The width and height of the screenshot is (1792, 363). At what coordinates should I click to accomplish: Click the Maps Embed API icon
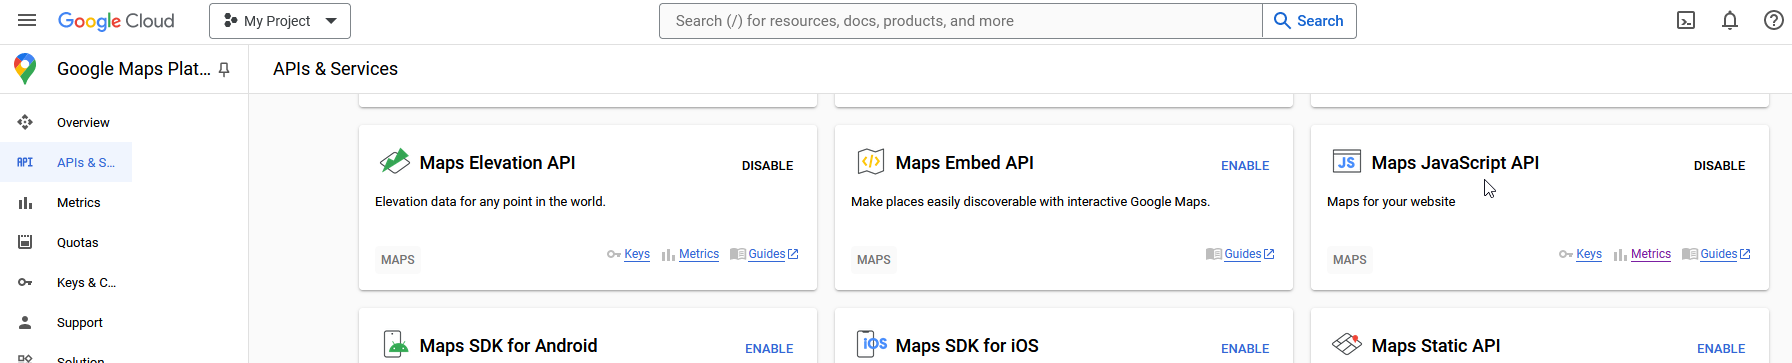(x=871, y=161)
